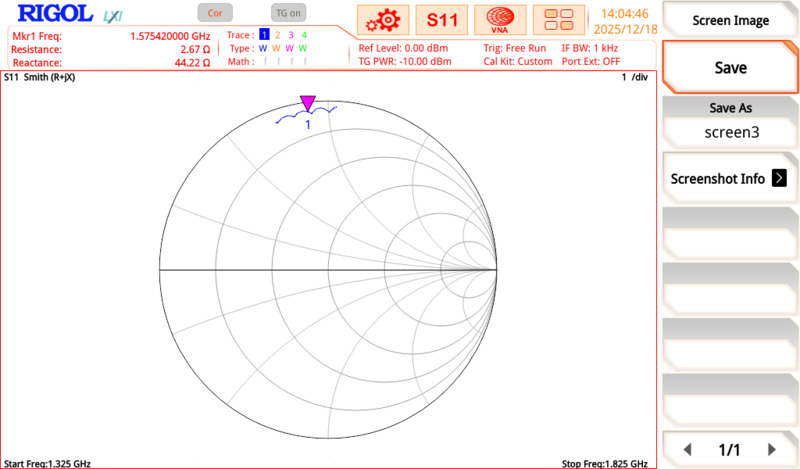
Task: Toggle the Cor correction indicator
Action: [215, 13]
